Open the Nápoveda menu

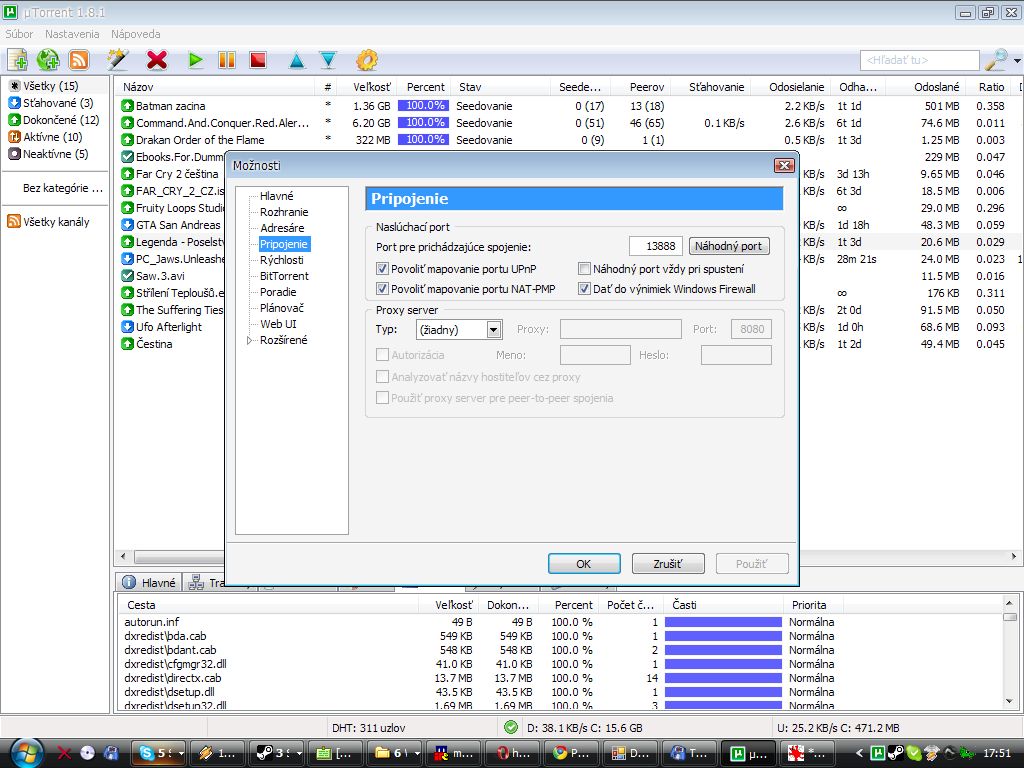[x=135, y=34]
